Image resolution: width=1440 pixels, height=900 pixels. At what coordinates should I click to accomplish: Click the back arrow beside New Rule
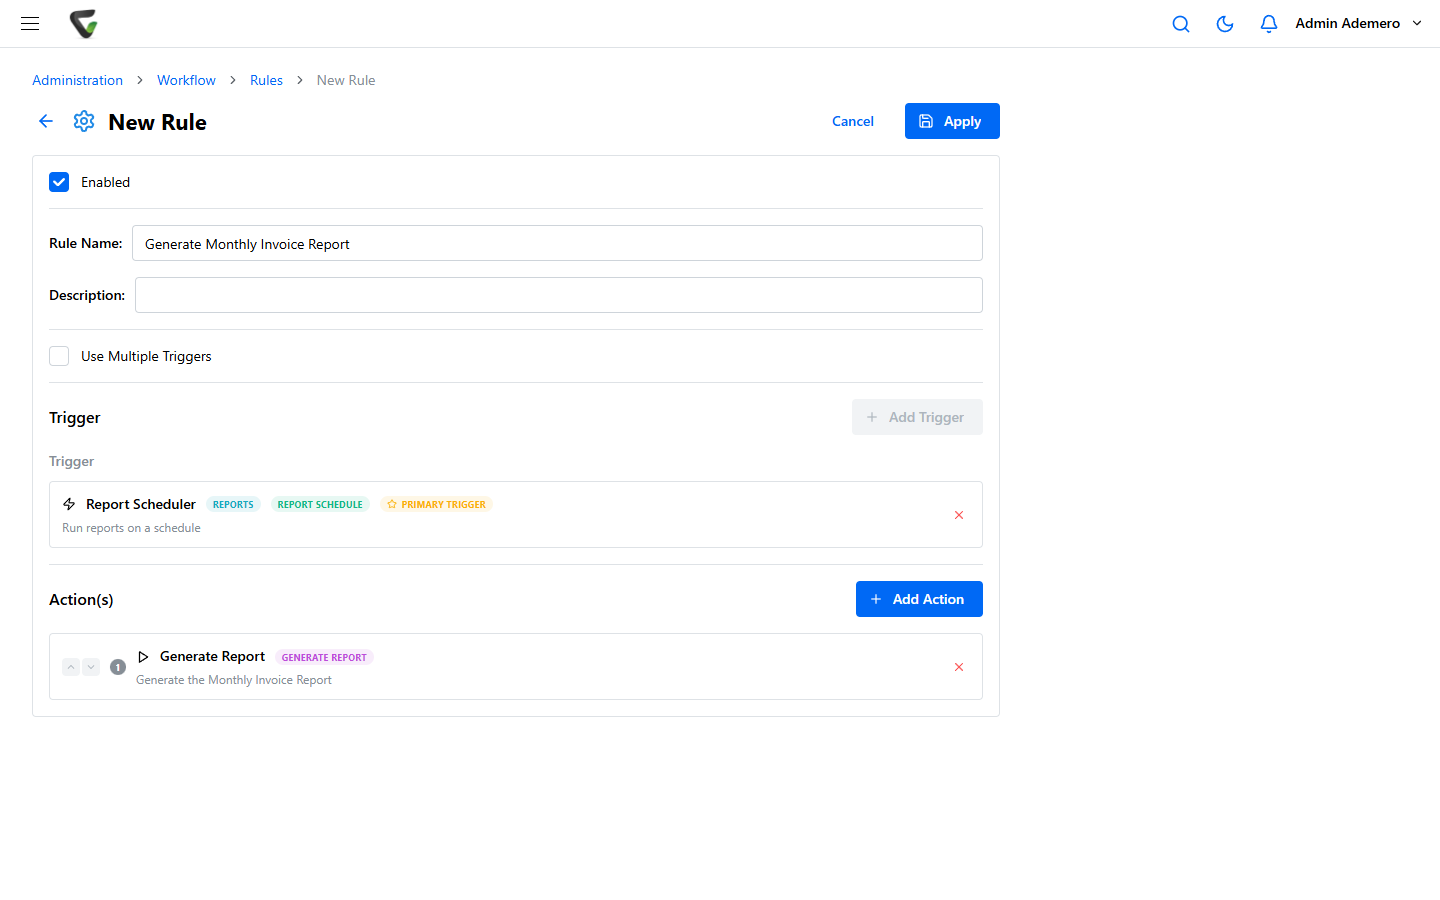[x=46, y=121]
